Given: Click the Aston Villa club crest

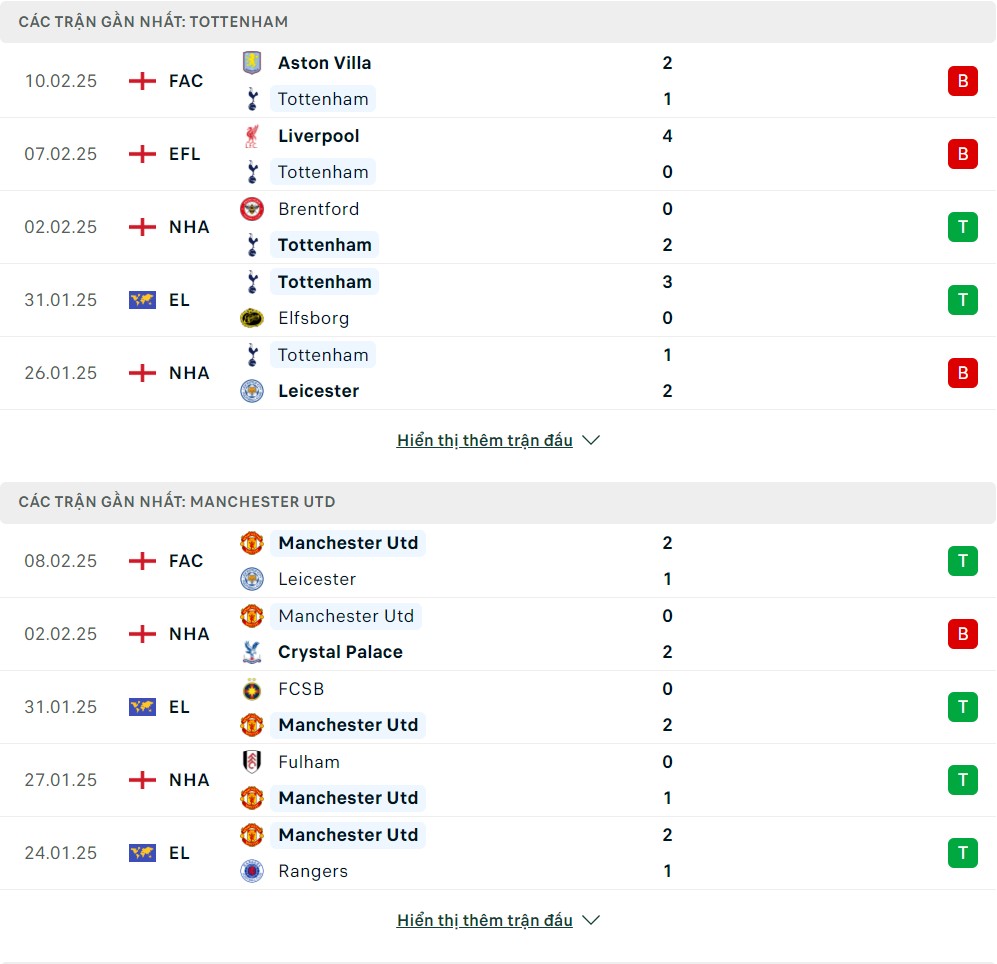Looking at the screenshot, I should coord(252,63).
